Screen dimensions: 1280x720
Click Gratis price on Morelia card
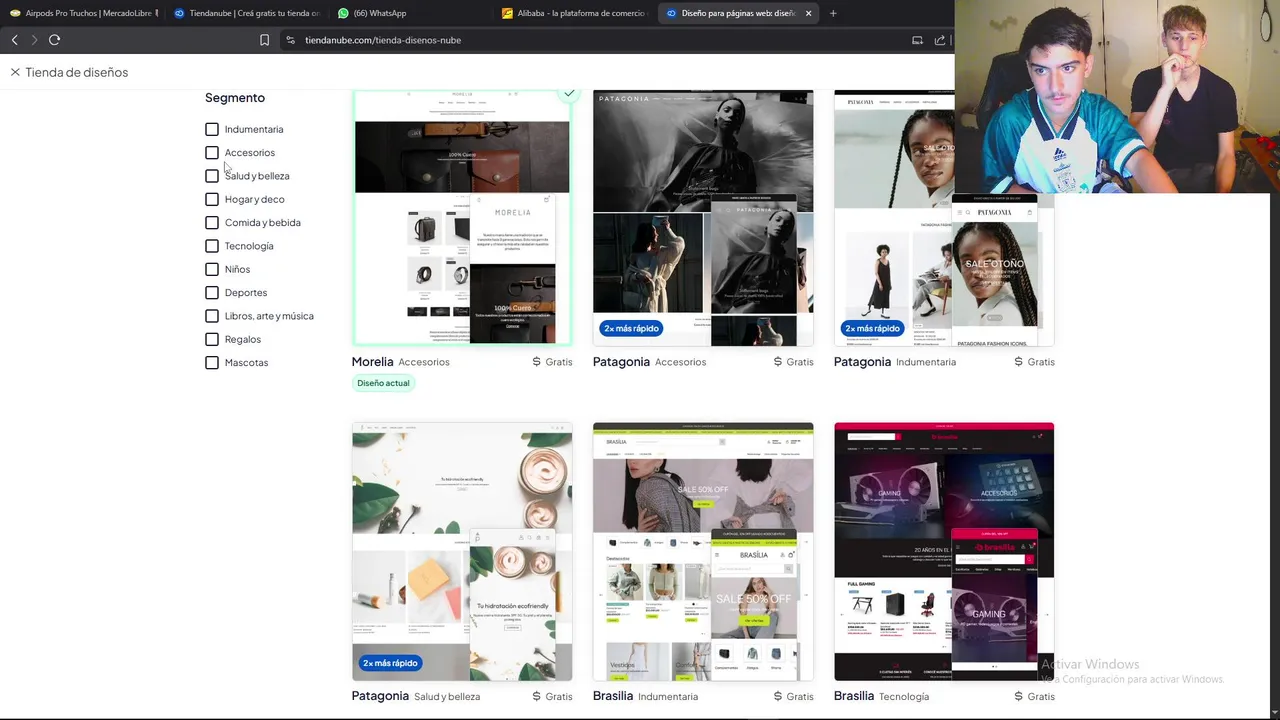[559, 362]
